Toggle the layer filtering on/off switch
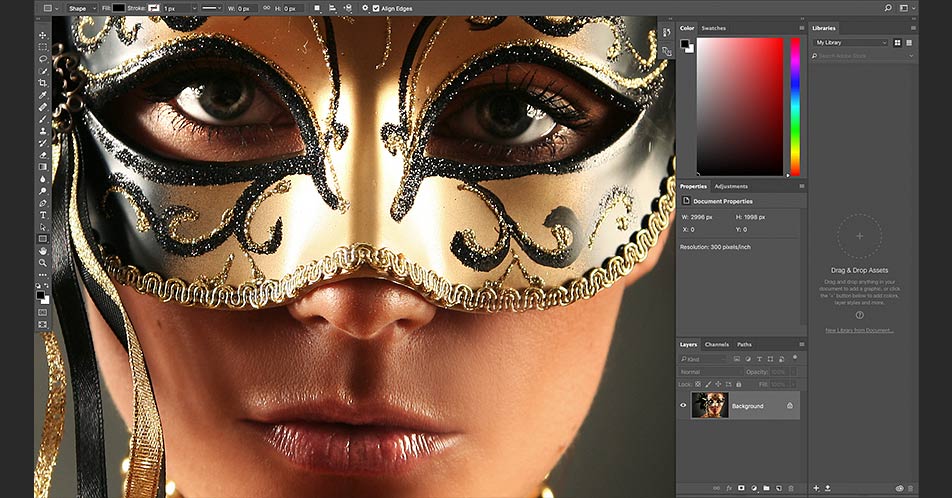Screen dimensions: 952x498 click(x=795, y=358)
